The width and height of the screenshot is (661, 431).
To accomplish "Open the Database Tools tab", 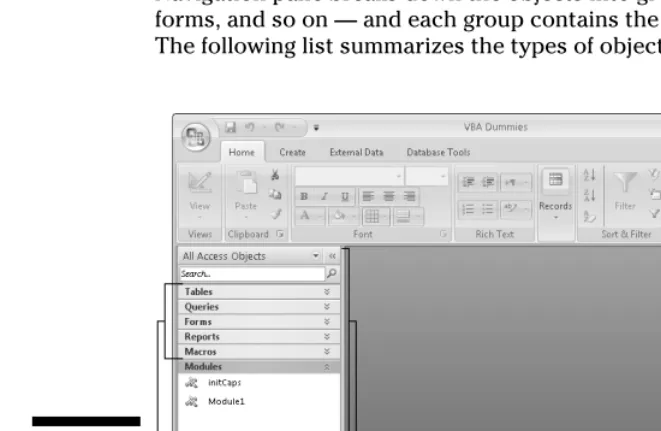I will tap(438, 152).
